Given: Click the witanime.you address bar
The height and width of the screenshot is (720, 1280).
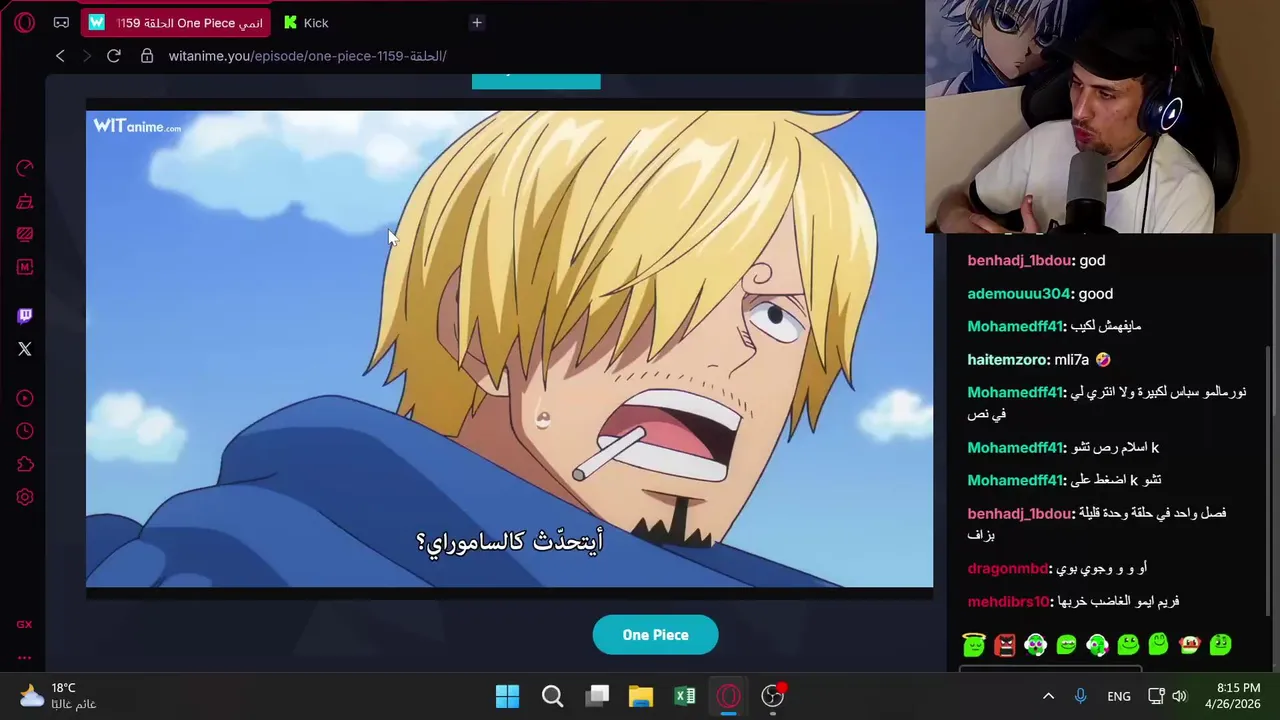Looking at the screenshot, I should 307,56.
